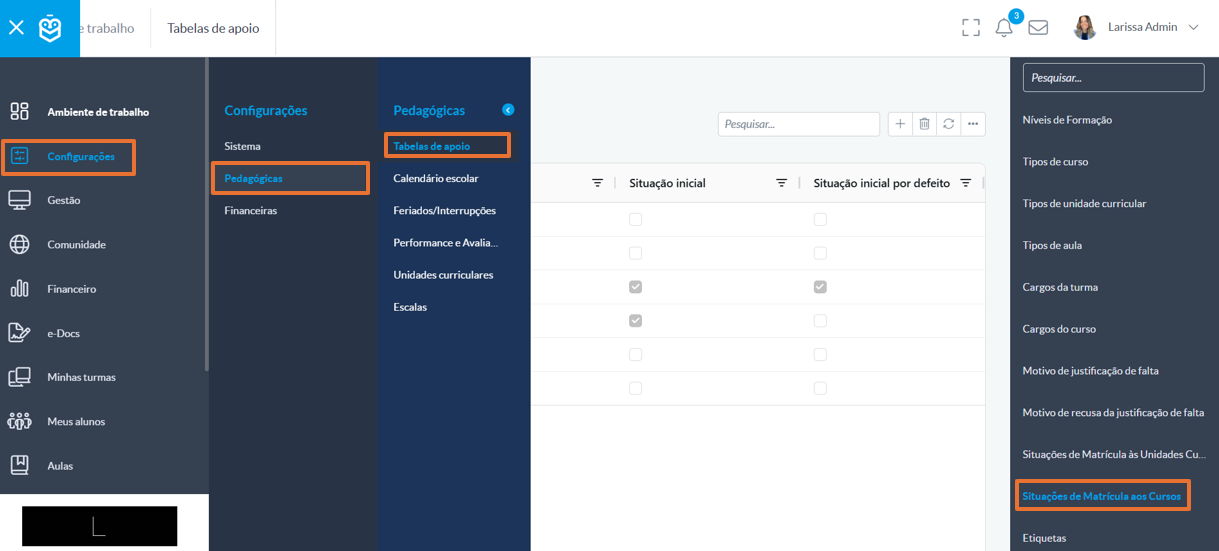Click Minhas turmas icon
This screenshot has width=1219, height=551.
19,377
